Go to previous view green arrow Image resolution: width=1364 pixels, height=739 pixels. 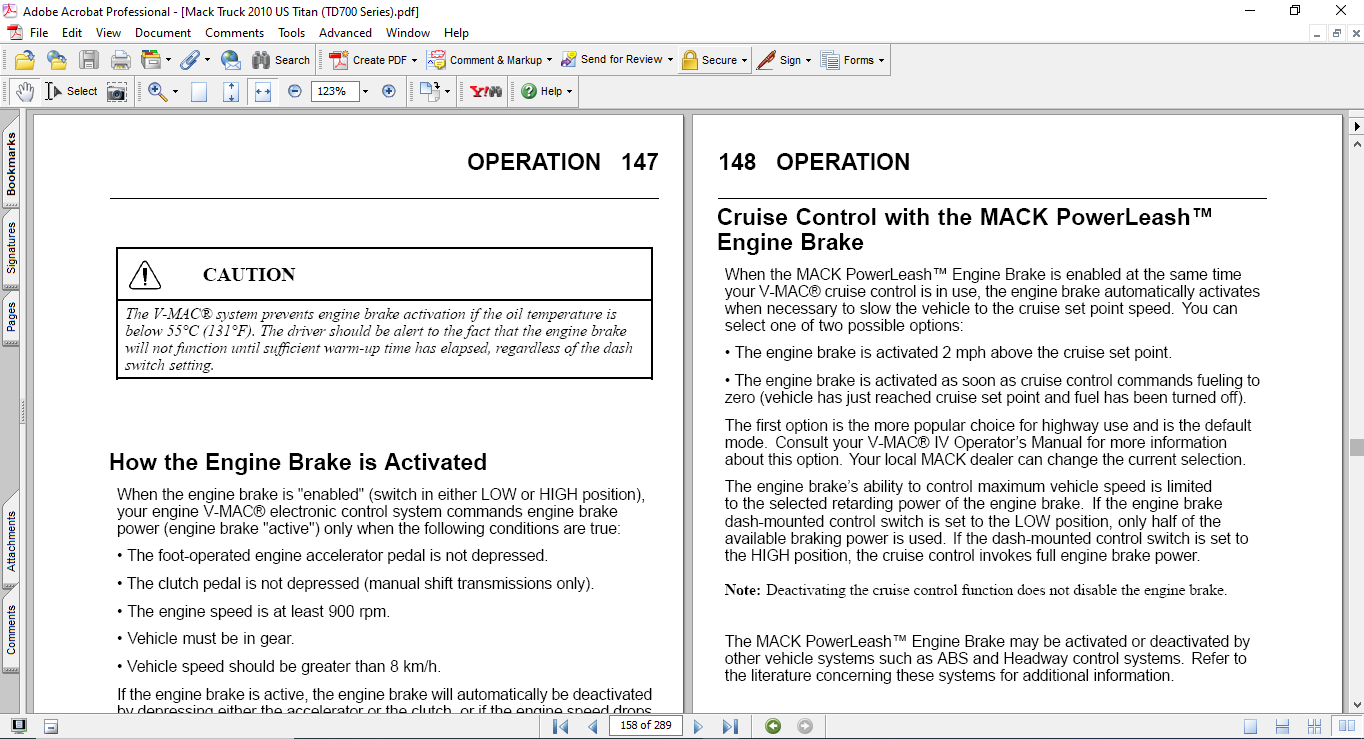[x=772, y=726]
